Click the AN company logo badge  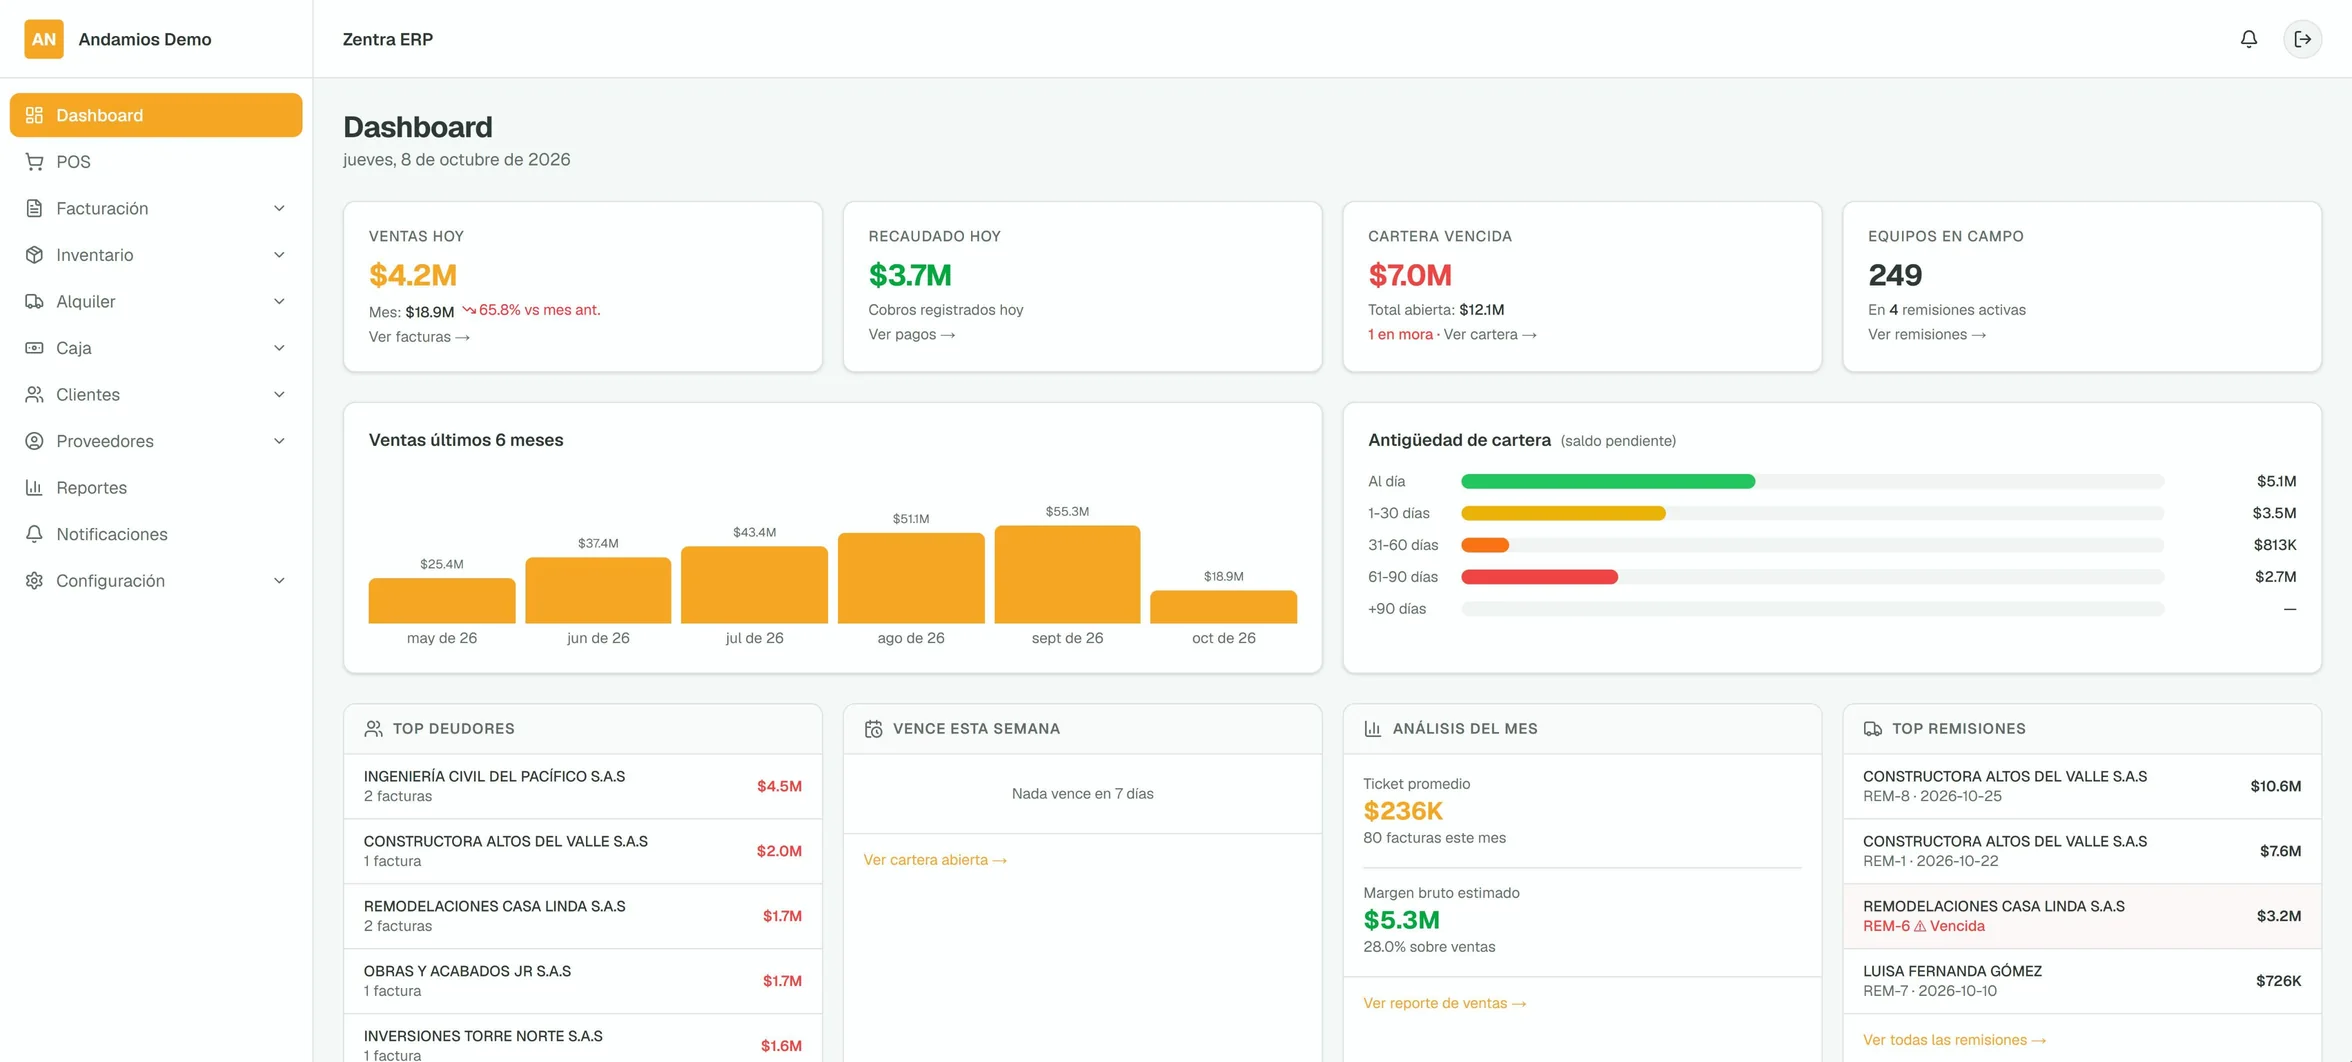[43, 39]
